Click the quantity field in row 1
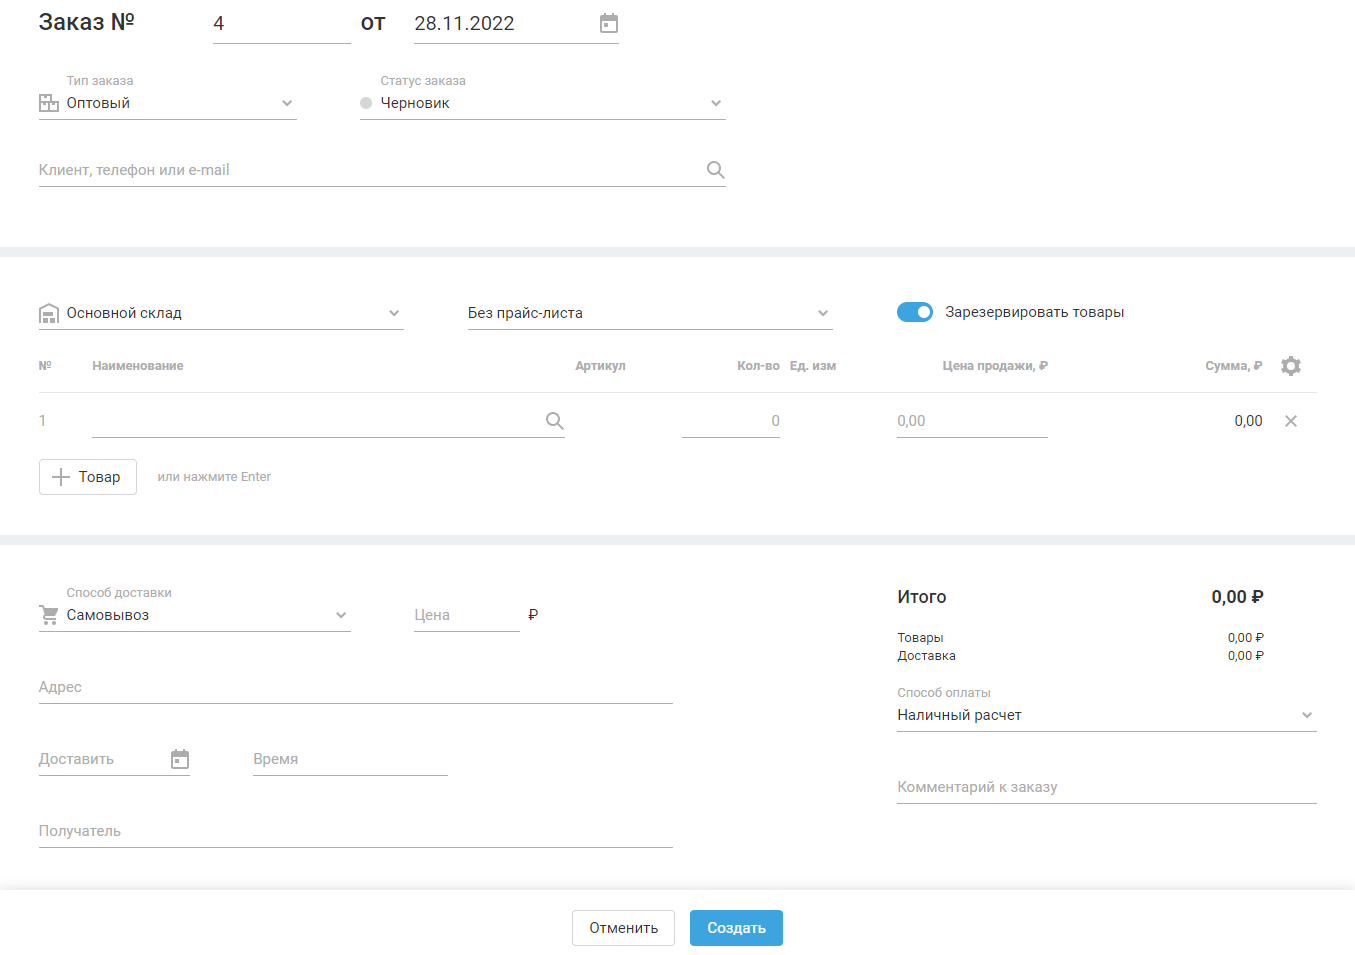The image size is (1355, 955). [731, 421]
